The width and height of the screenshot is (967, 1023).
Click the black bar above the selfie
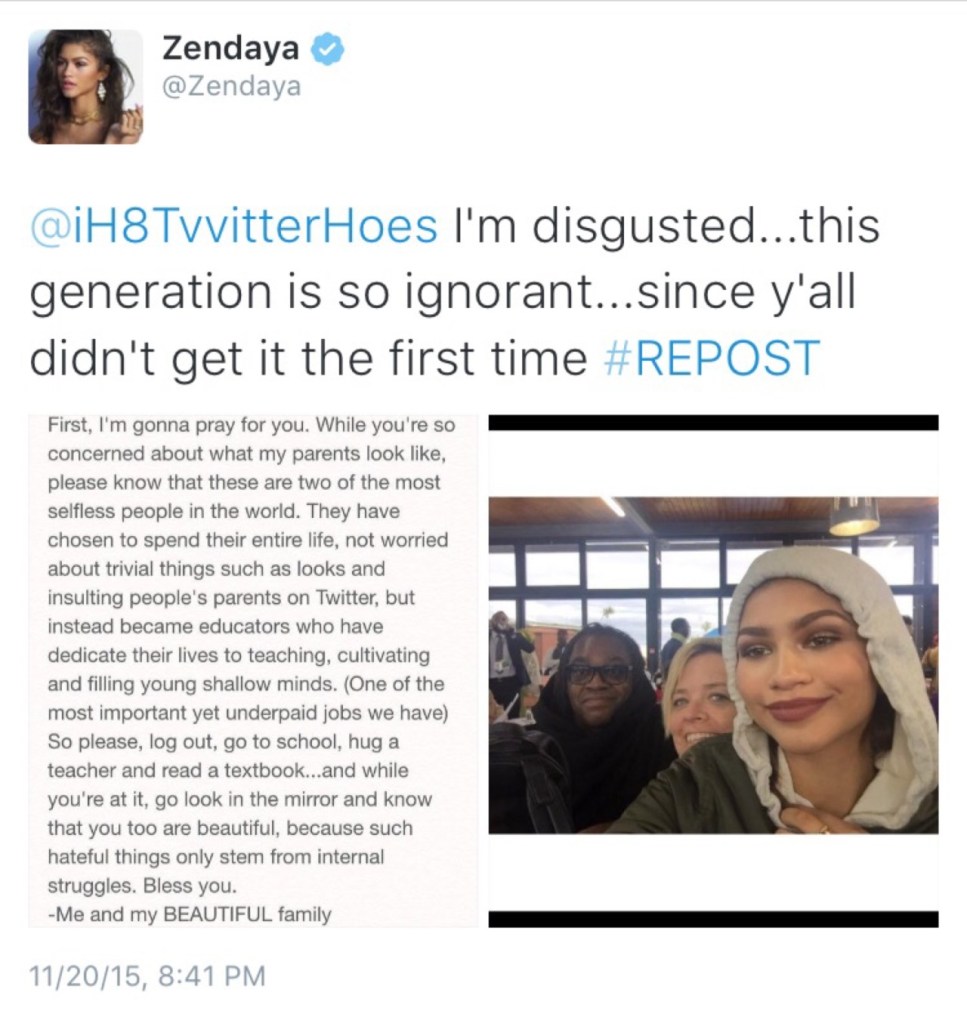[713, 422]
